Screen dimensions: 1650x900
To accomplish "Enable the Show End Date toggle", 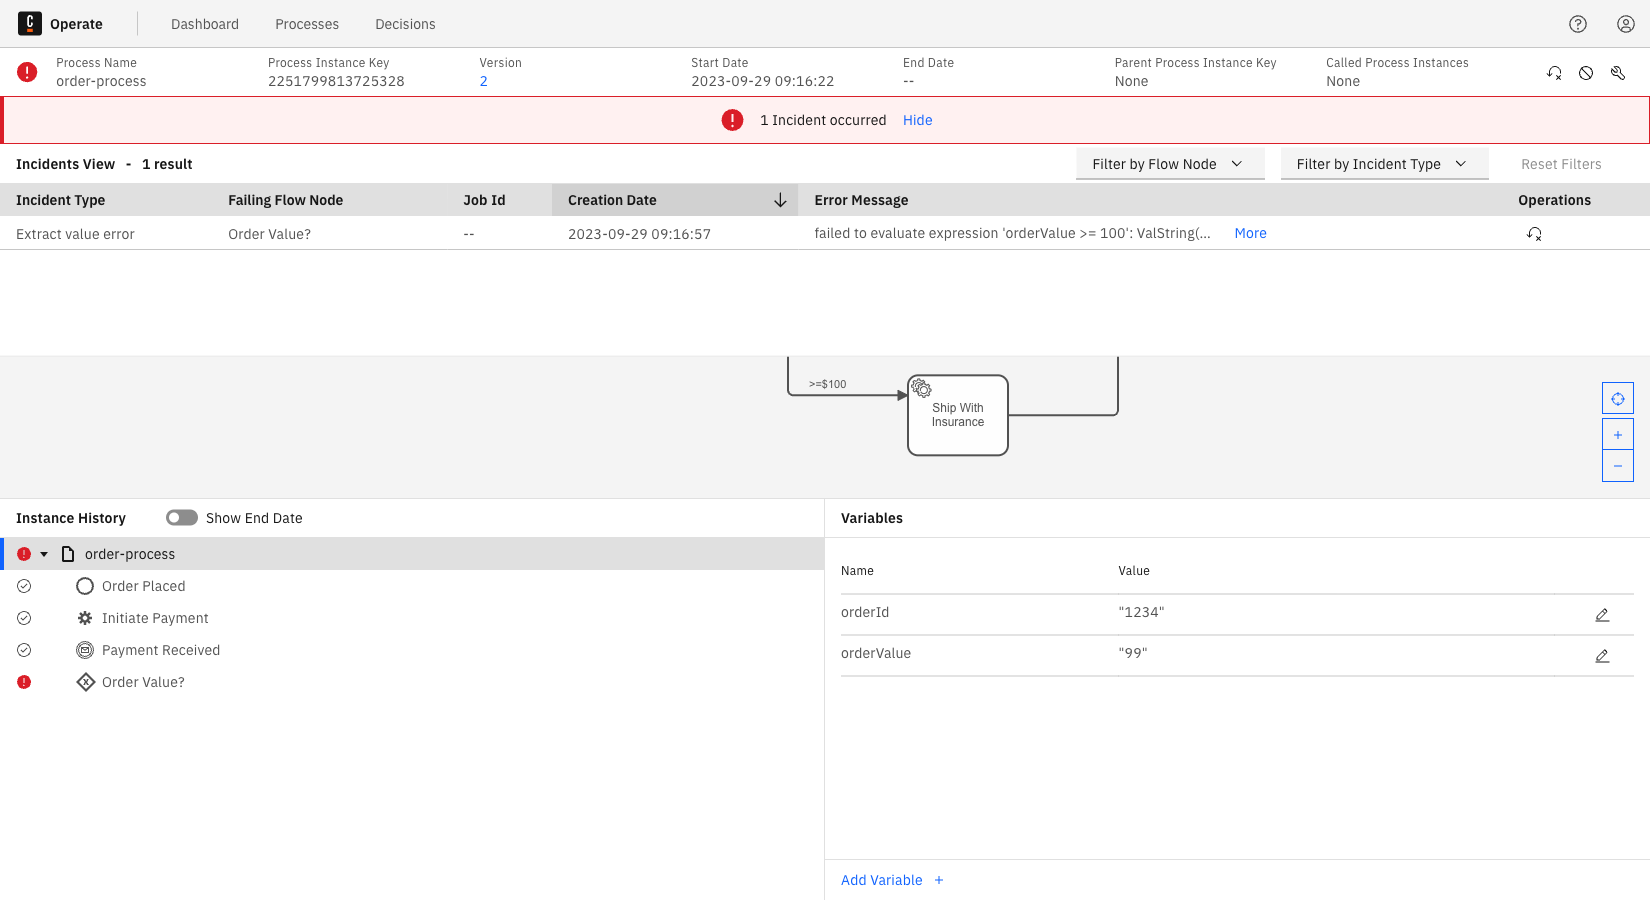I will [181, 517].
